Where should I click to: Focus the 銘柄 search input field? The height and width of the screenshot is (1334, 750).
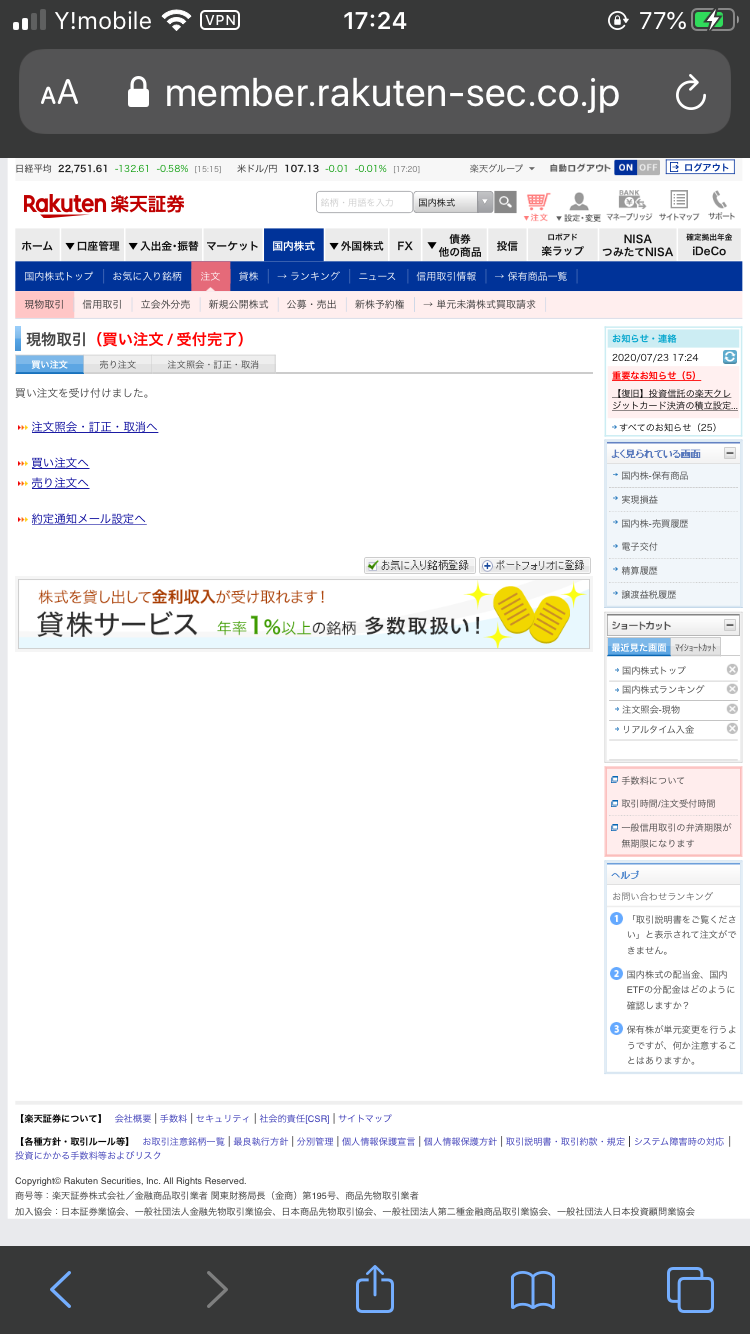(364, 202)
